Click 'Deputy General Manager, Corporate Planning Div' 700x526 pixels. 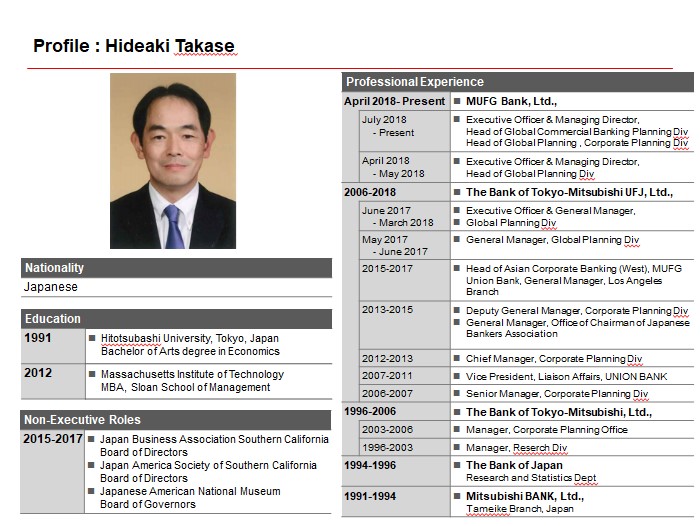[x=577, y=311]
